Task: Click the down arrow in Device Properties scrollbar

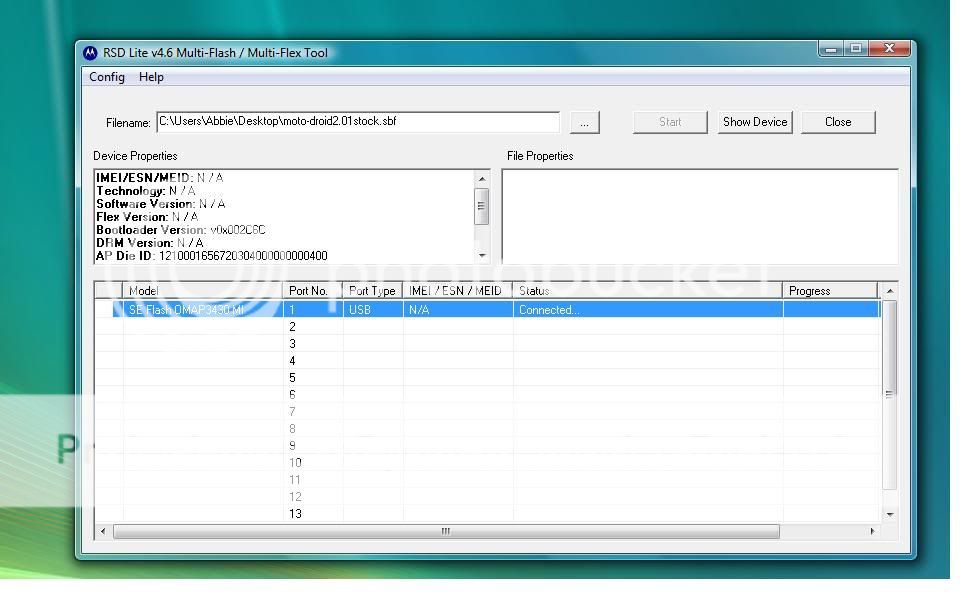Action: point(482,255)
